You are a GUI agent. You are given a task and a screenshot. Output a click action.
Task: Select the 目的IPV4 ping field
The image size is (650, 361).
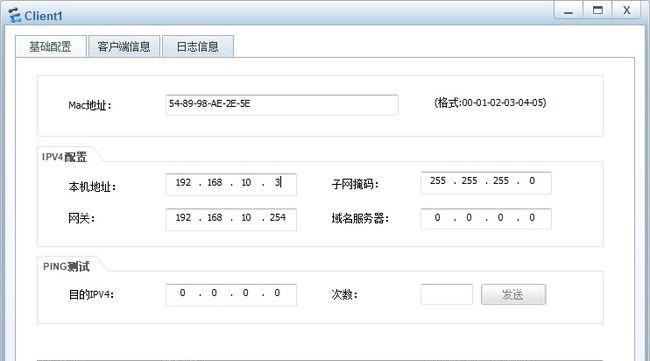point(231,295)
